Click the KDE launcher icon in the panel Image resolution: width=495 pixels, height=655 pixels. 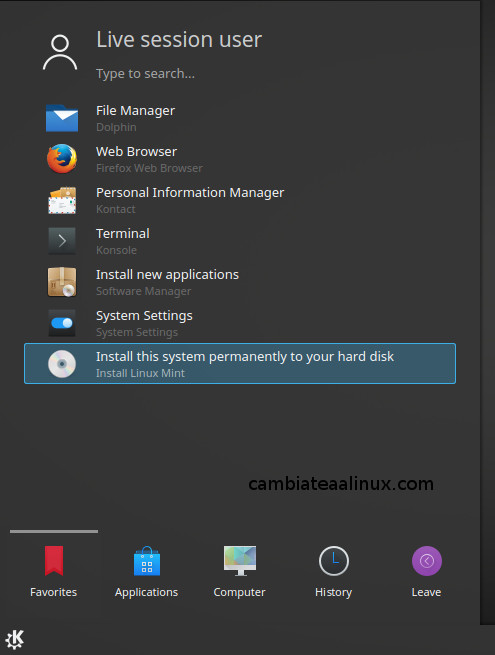[x=15, y=640]
